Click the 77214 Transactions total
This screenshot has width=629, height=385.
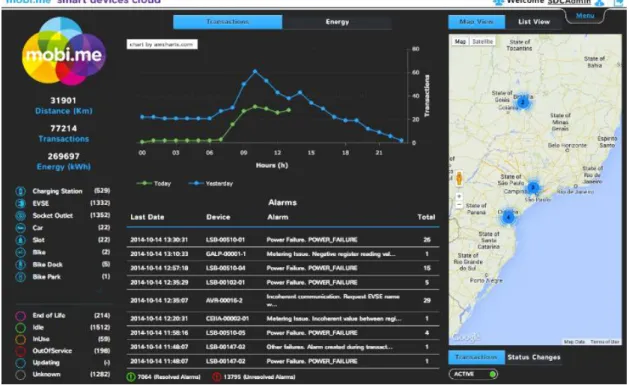tap(63, 128)
